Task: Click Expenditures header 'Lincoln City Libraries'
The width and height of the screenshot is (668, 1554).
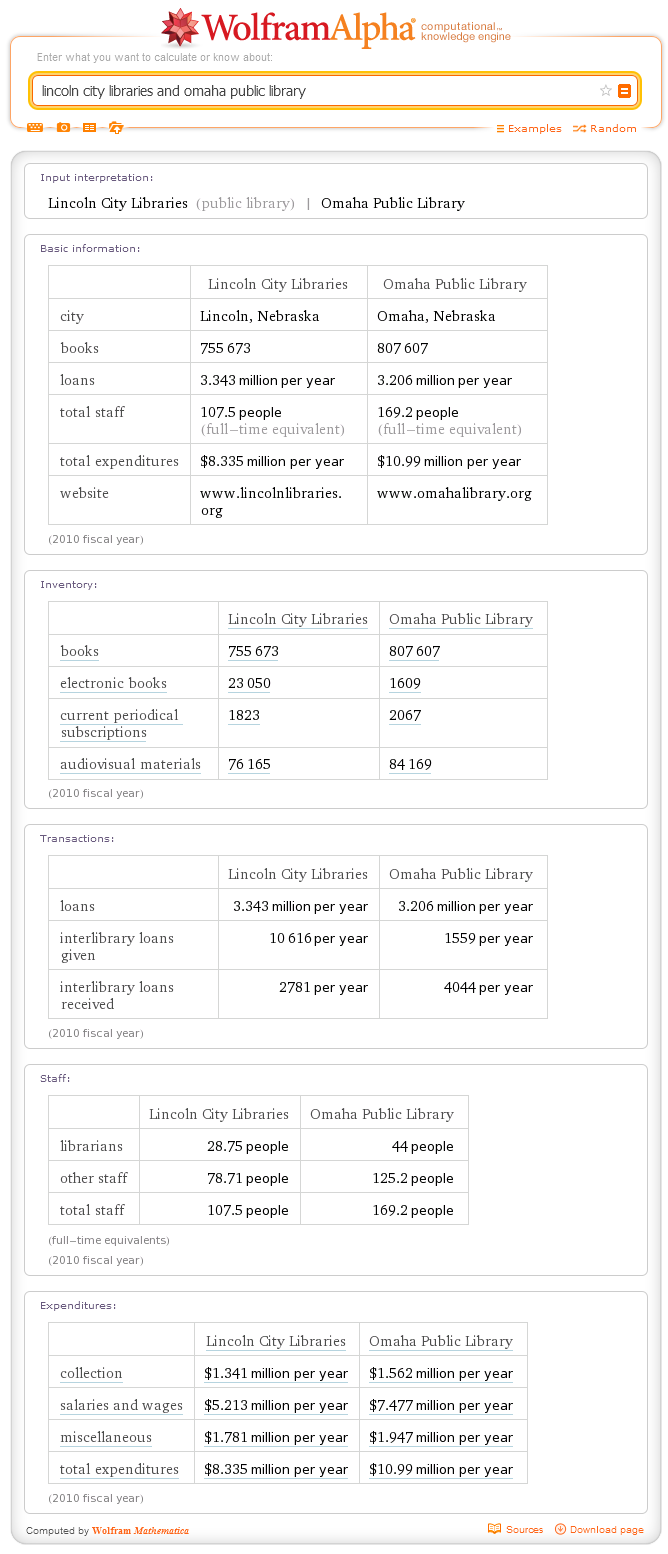Action: (276, 1341)
